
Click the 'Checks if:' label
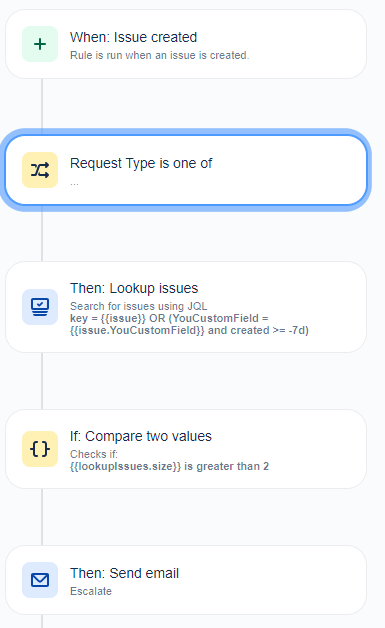(x=94, y=454)
